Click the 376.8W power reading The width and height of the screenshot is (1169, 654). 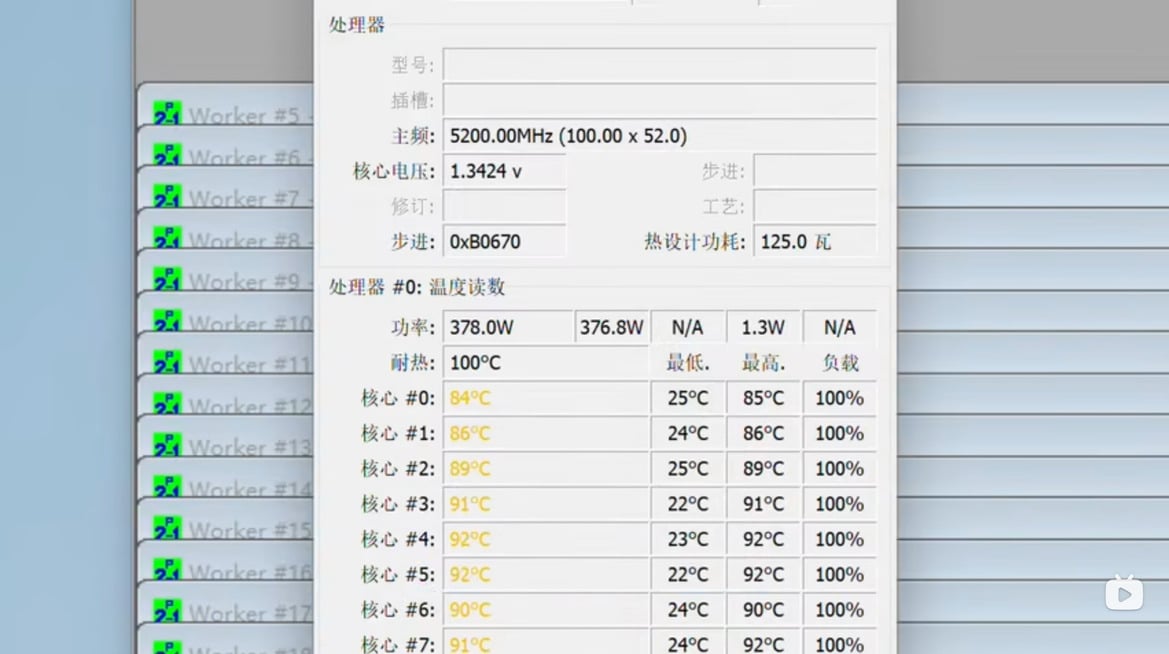[612, 327]
